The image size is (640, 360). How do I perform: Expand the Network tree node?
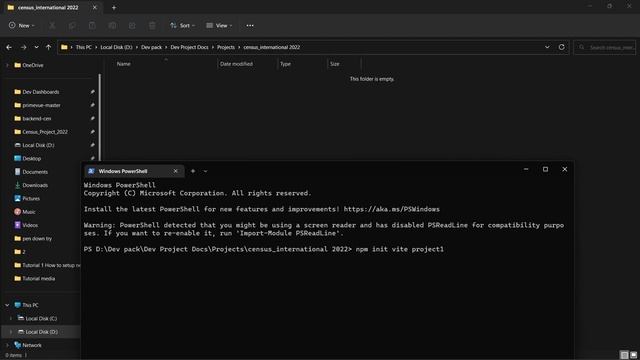[7, 345]
